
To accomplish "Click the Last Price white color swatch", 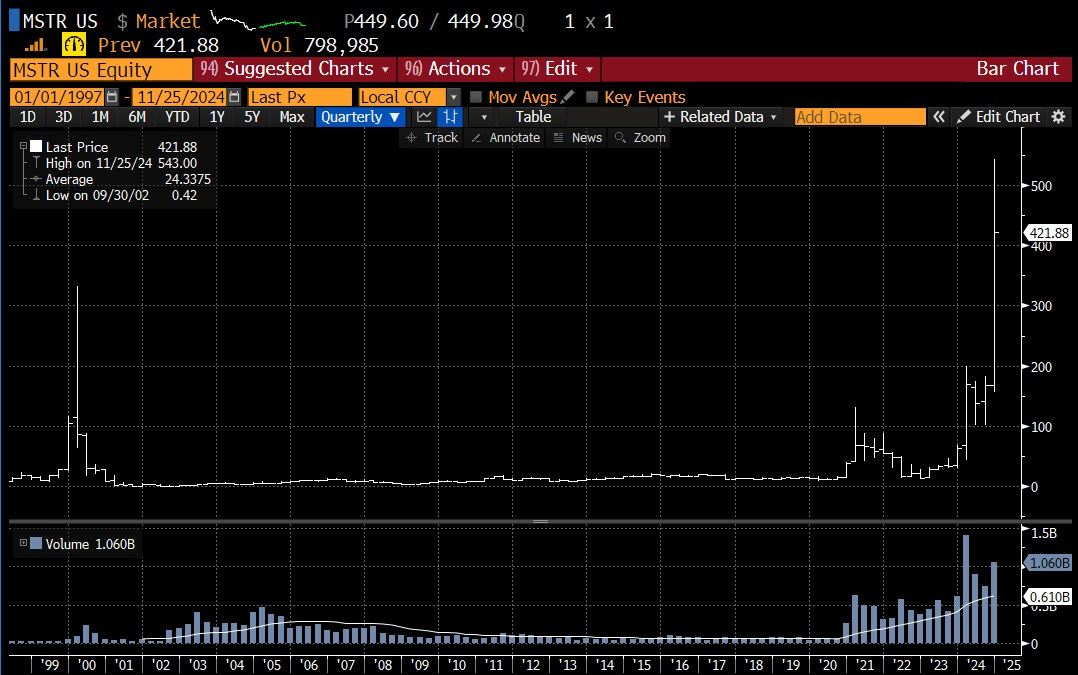I will (x=36, y=146).
